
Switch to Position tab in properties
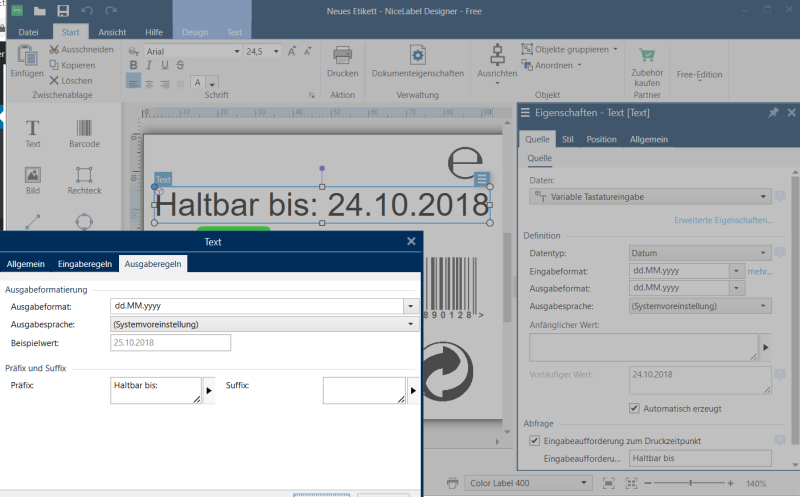pyautogui.click(x=601, y=139)
